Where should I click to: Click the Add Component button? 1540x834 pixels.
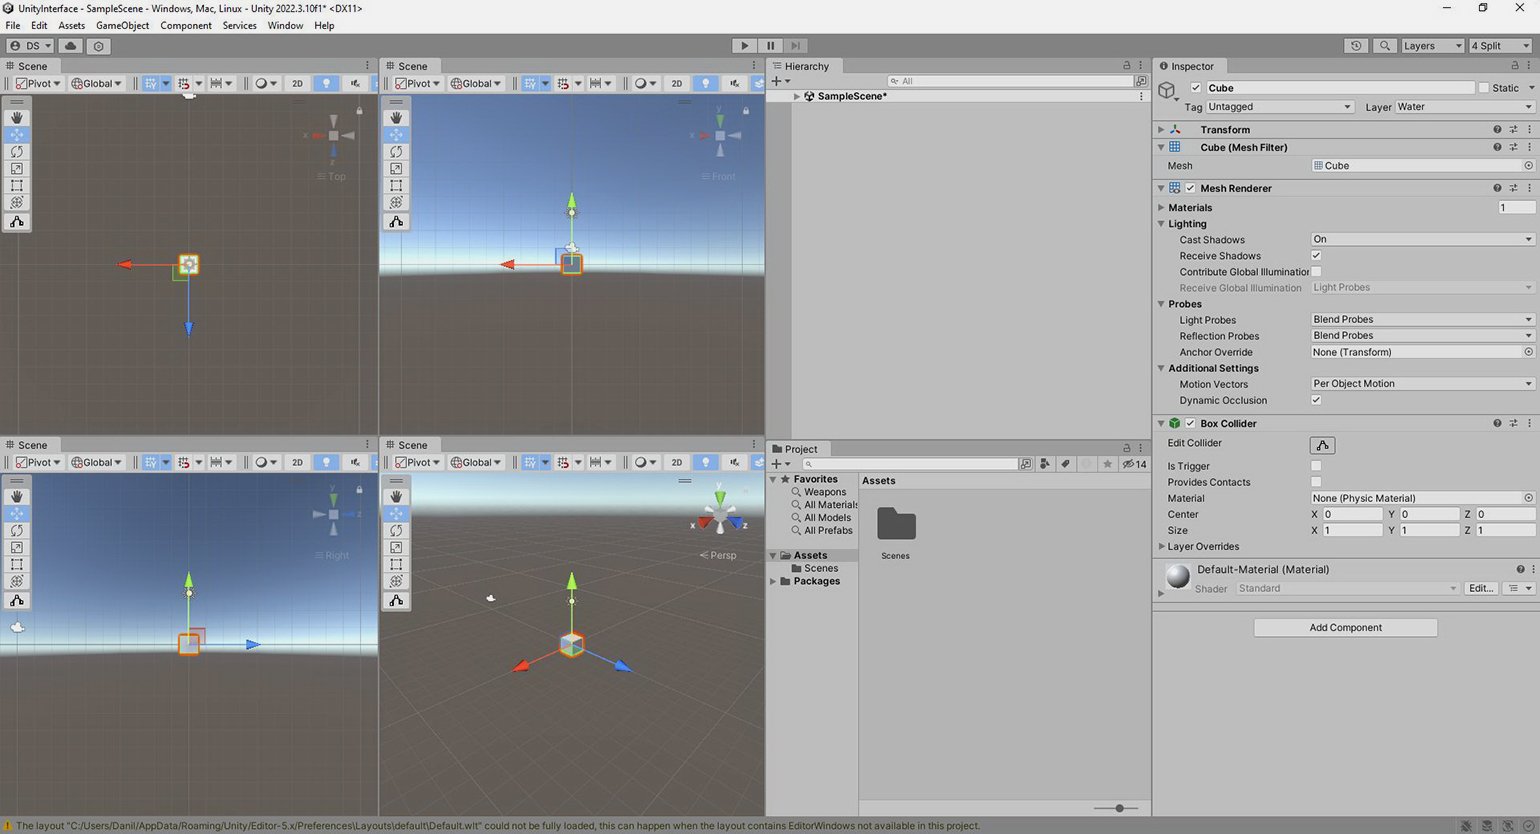coord(1345,628)
